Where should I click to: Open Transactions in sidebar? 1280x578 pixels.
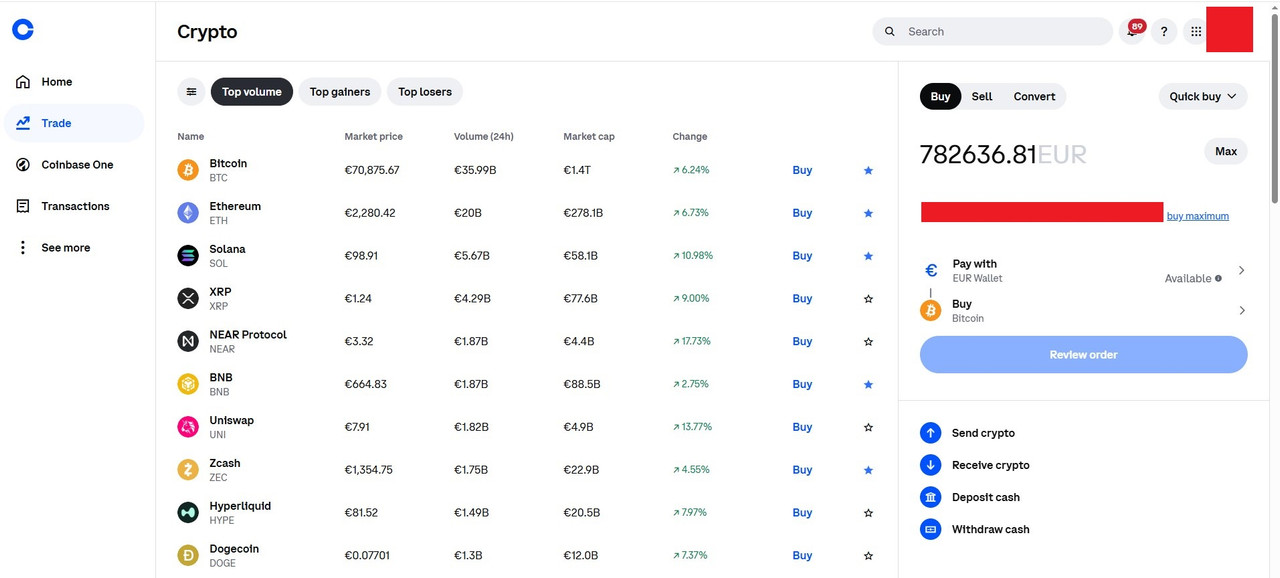[x=75, y=206]
